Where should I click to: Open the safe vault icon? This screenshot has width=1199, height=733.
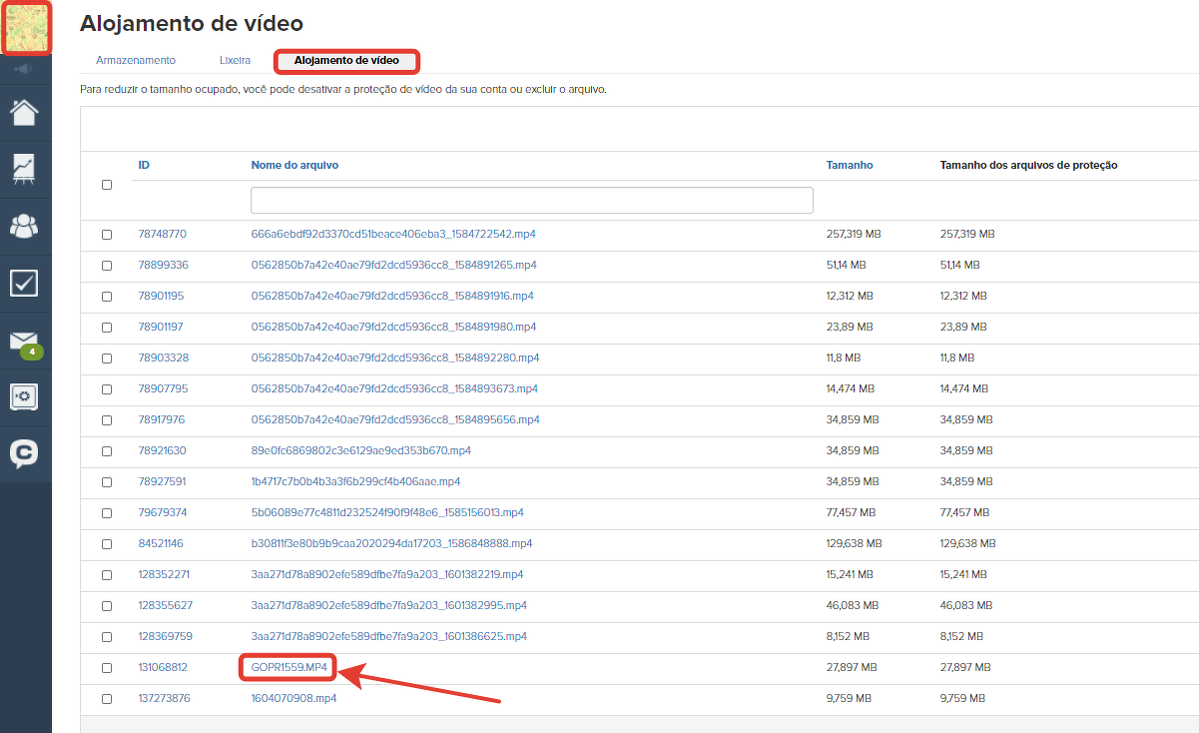point(25,397)
